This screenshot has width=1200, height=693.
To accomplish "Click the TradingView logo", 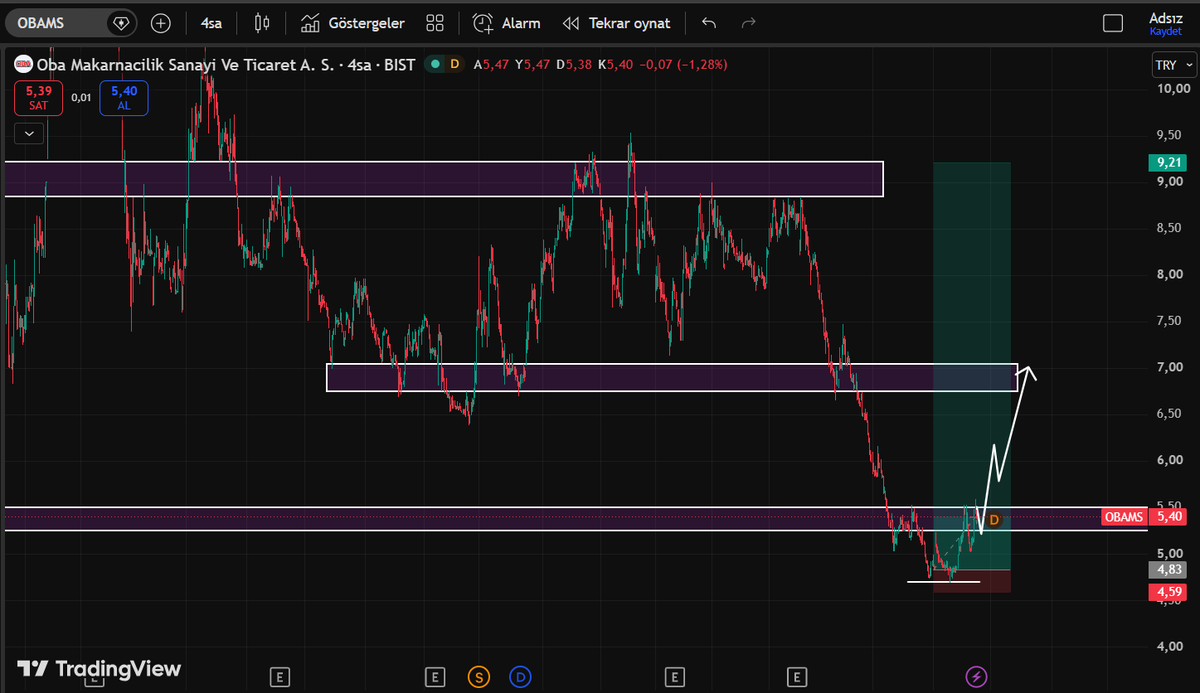I will tap(98, 669).
